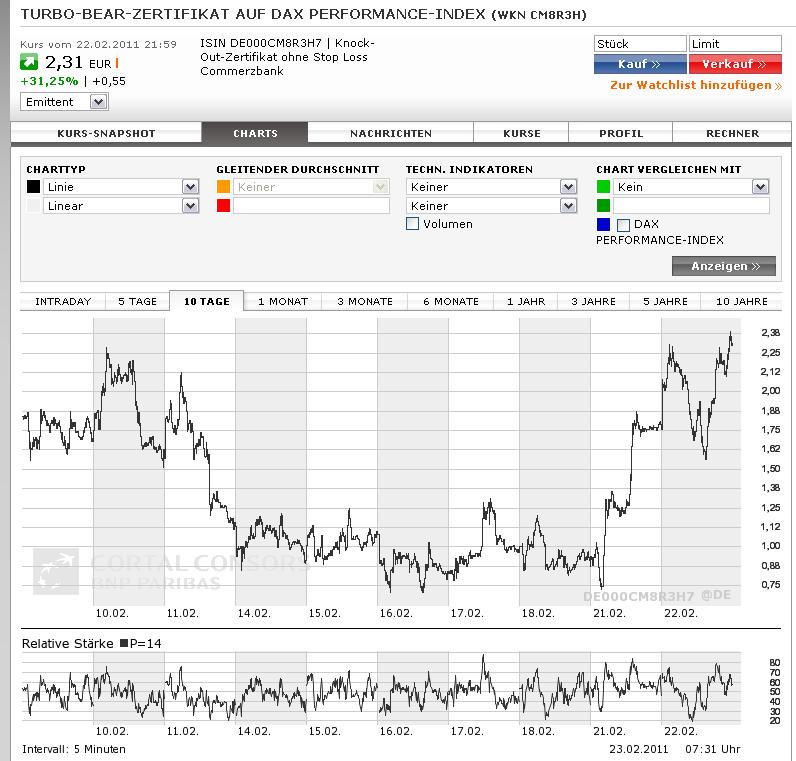Viewport: 796px width, 761px height.
Task: Click the light gray scale color swatch
Action: [x=33, y=206]
